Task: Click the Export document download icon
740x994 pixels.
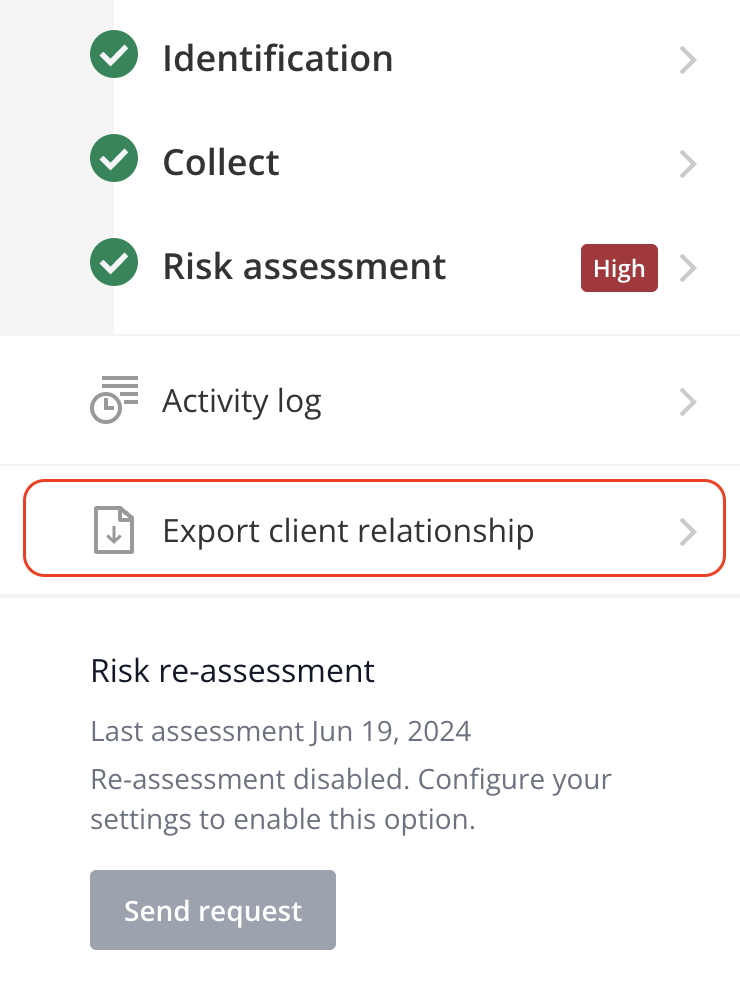Action: (x=114, y=530)
